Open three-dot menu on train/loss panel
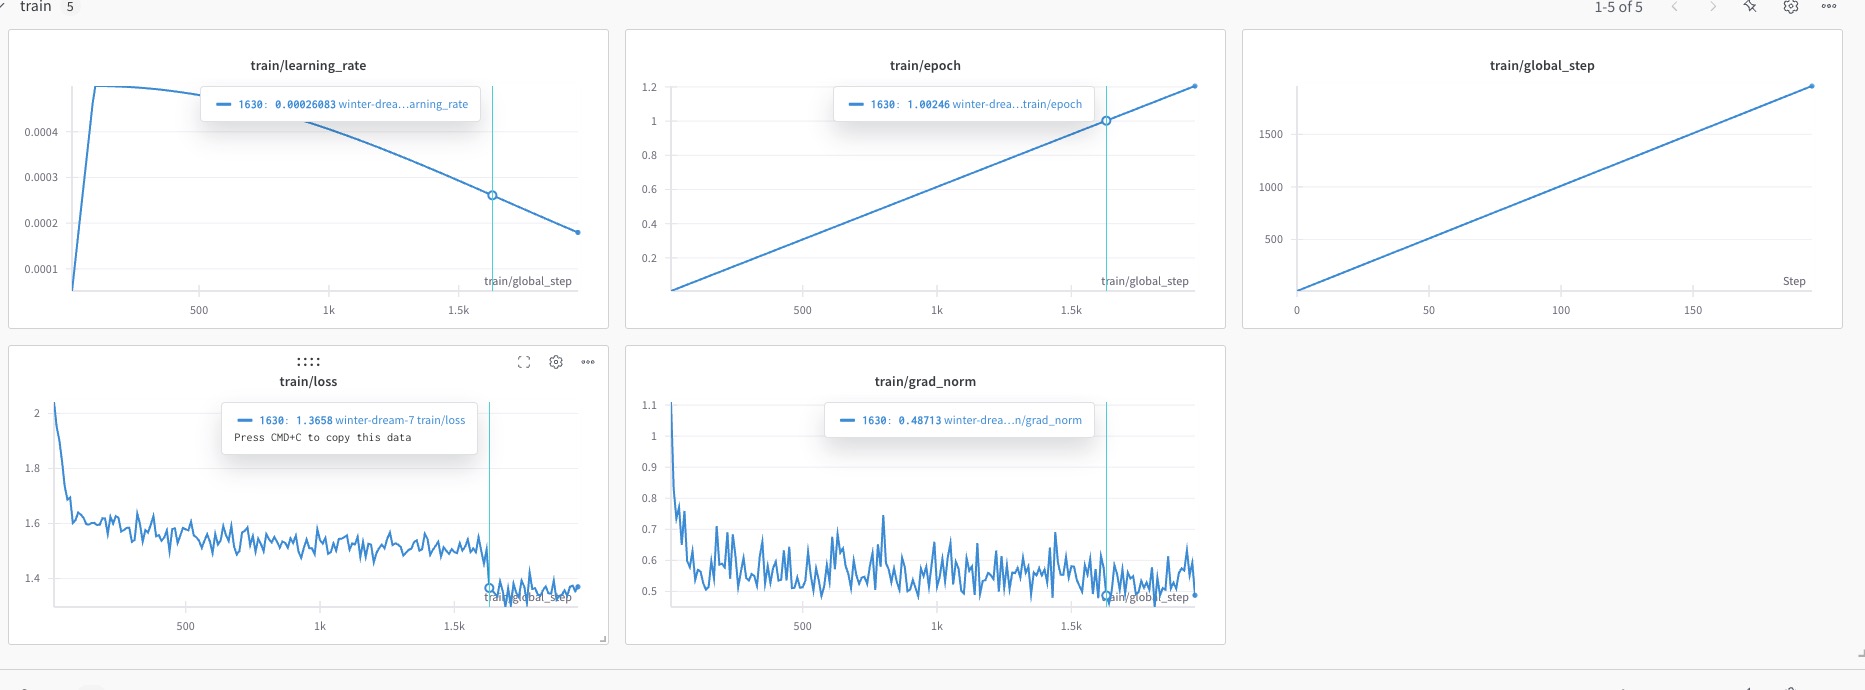Screen dimensions: 1865x690 click(588, 362)
